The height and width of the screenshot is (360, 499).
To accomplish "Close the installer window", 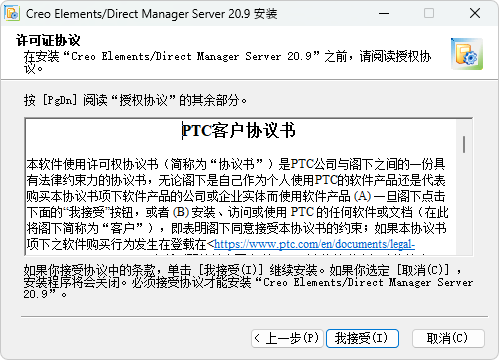I will [x=475, y=13].
